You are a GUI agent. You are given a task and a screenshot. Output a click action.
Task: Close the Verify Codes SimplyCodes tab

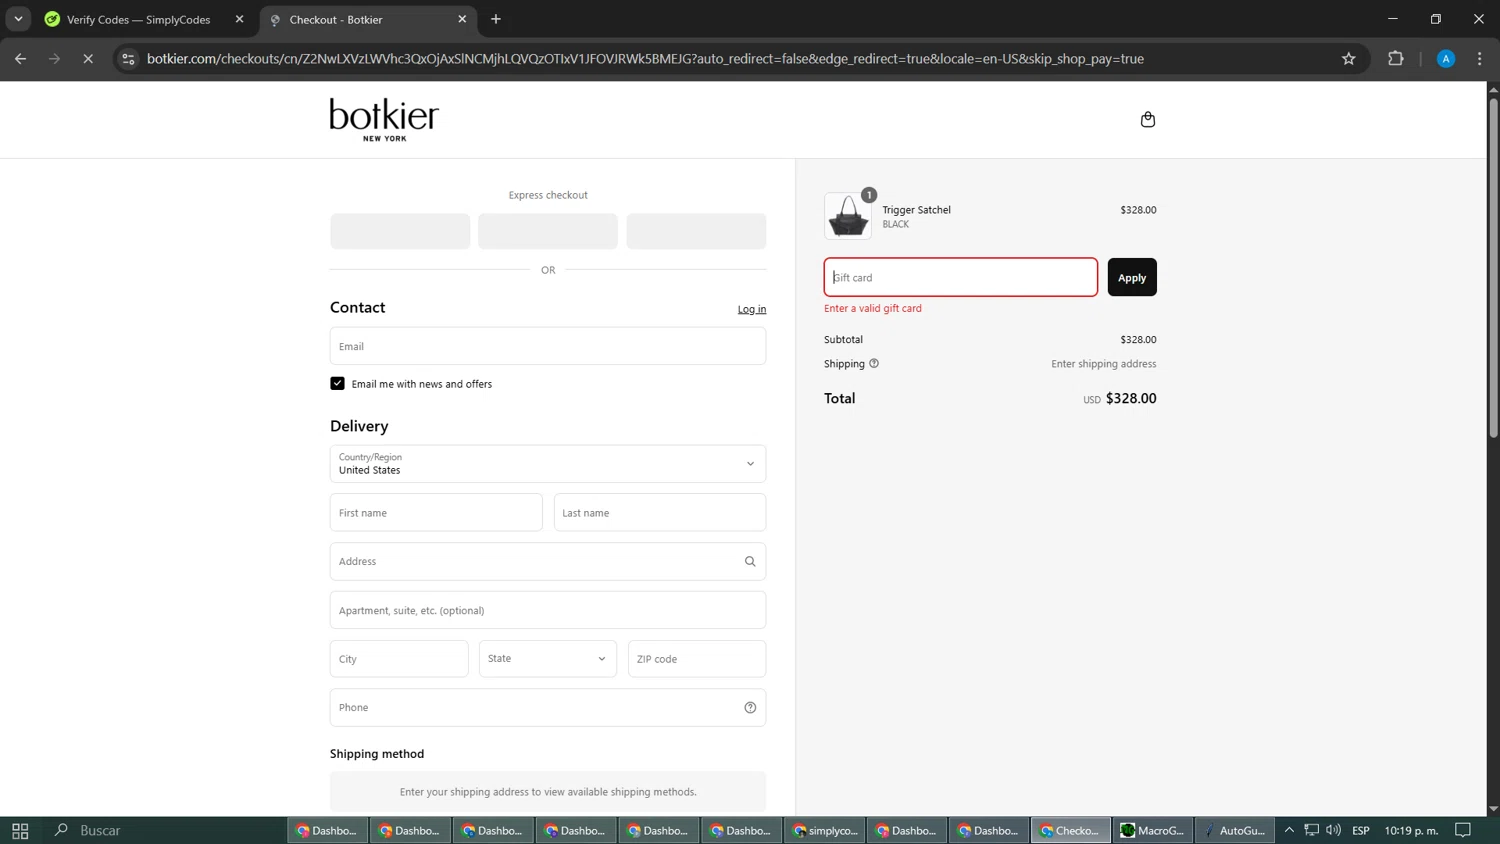239,19
